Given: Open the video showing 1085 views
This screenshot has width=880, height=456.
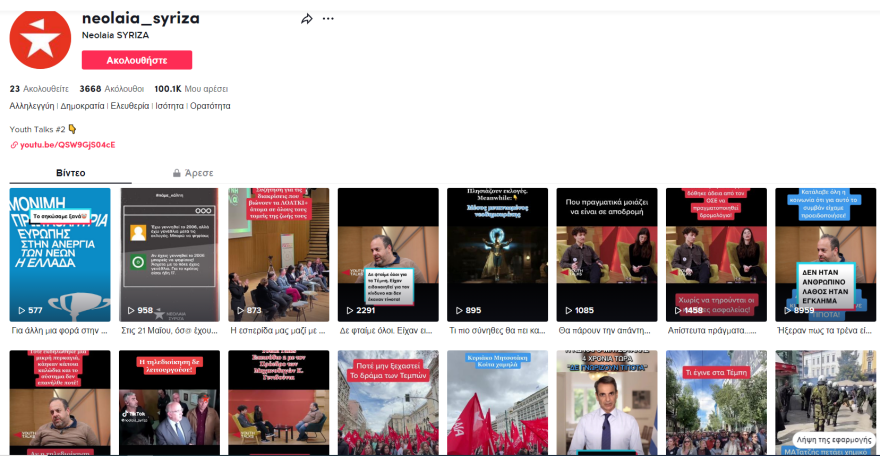Looking at the screenshot, I should tap(606, 254).
